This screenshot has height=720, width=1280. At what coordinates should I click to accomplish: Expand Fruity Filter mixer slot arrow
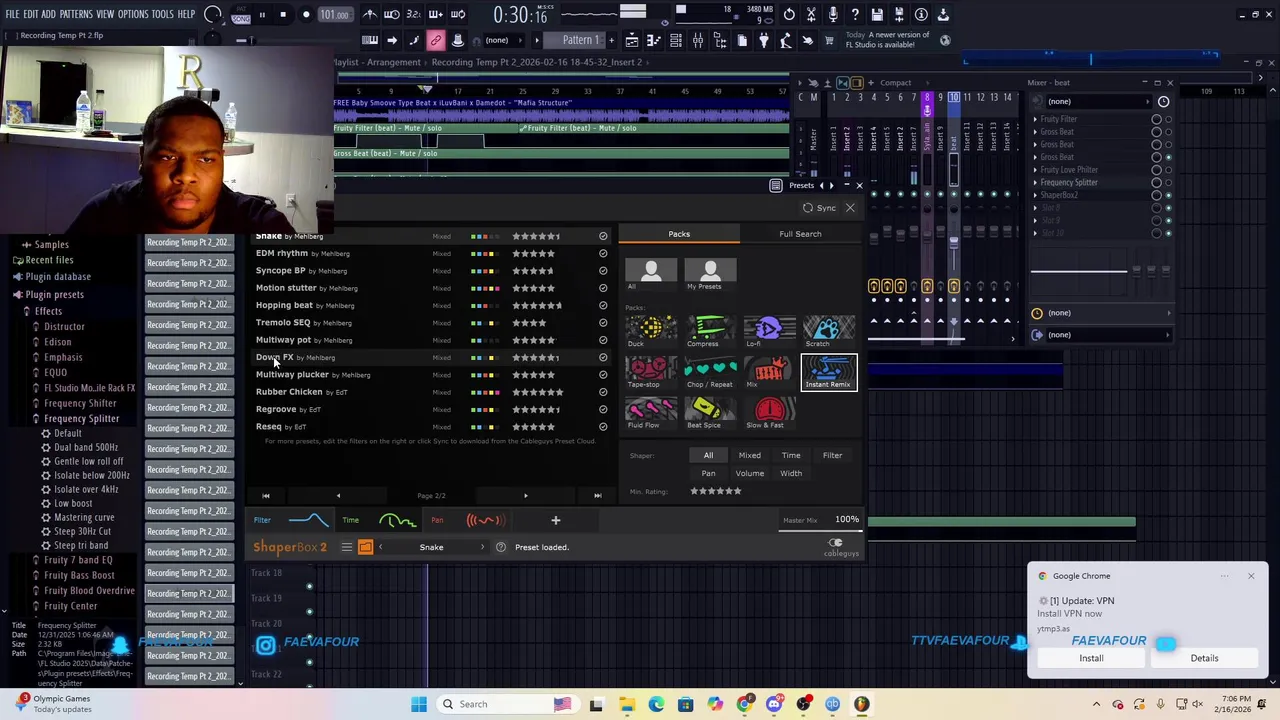click(1035, 119)
